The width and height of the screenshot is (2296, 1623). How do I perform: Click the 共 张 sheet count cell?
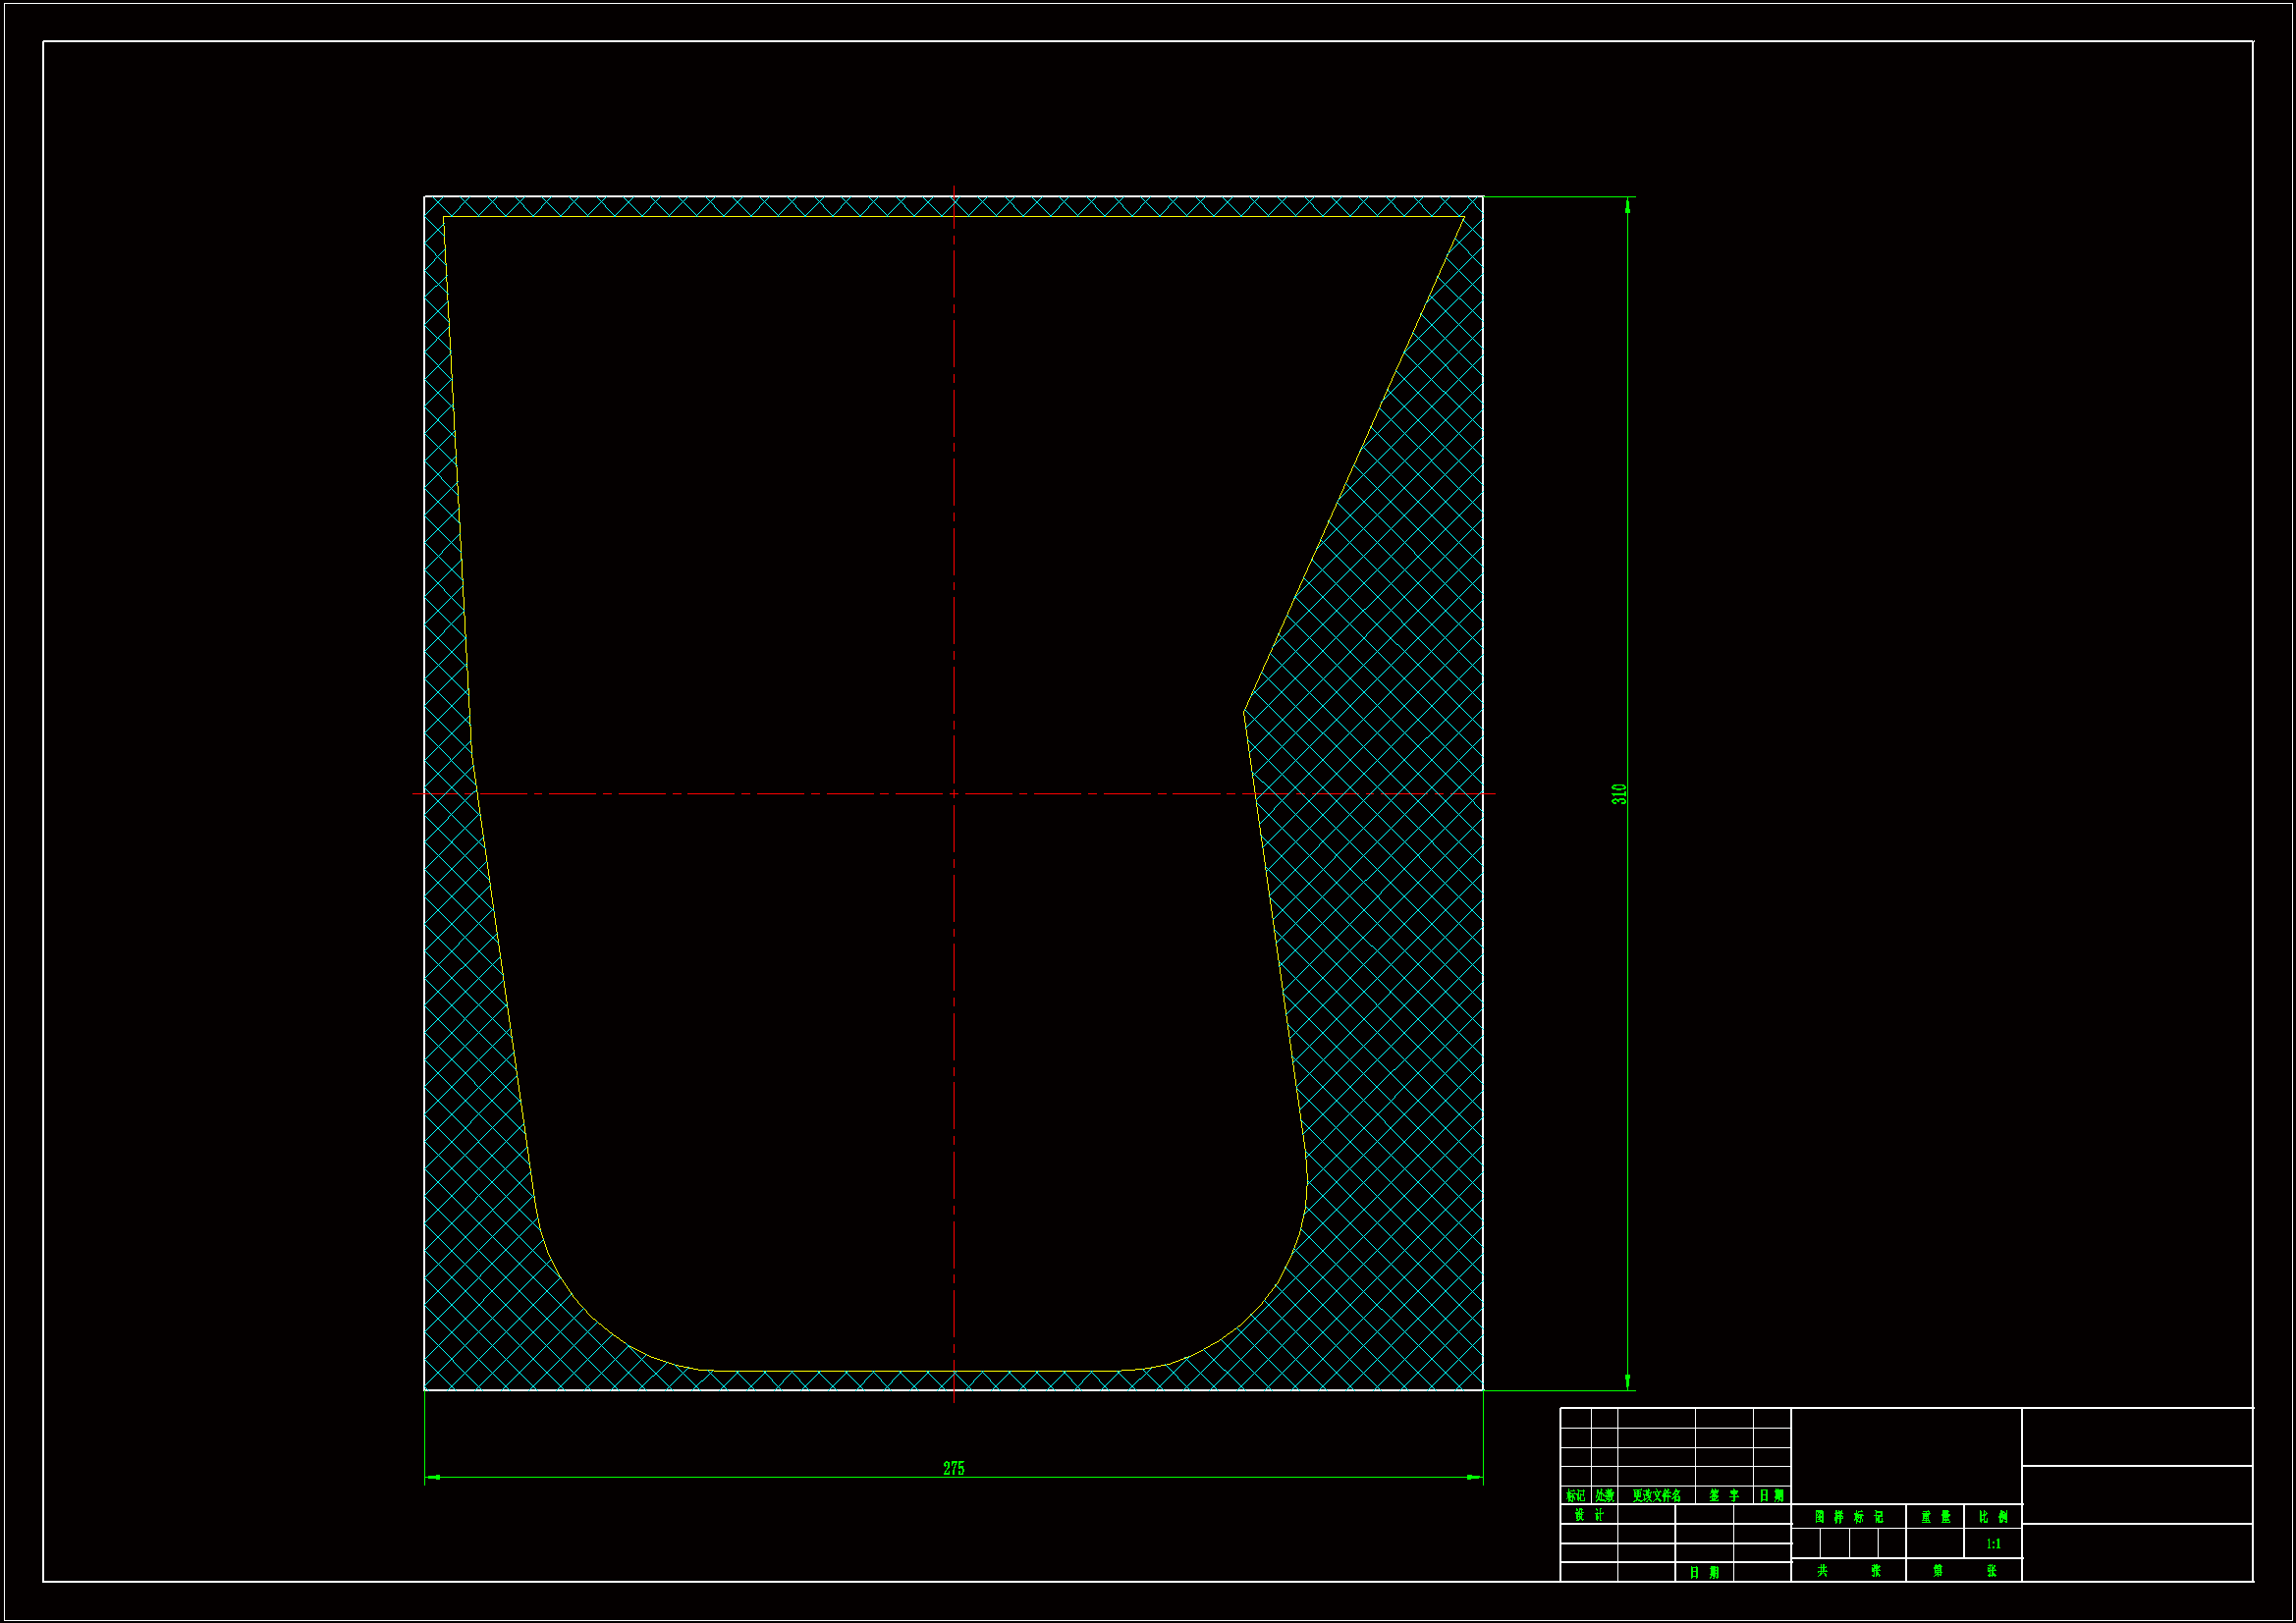point(1848,1571)
